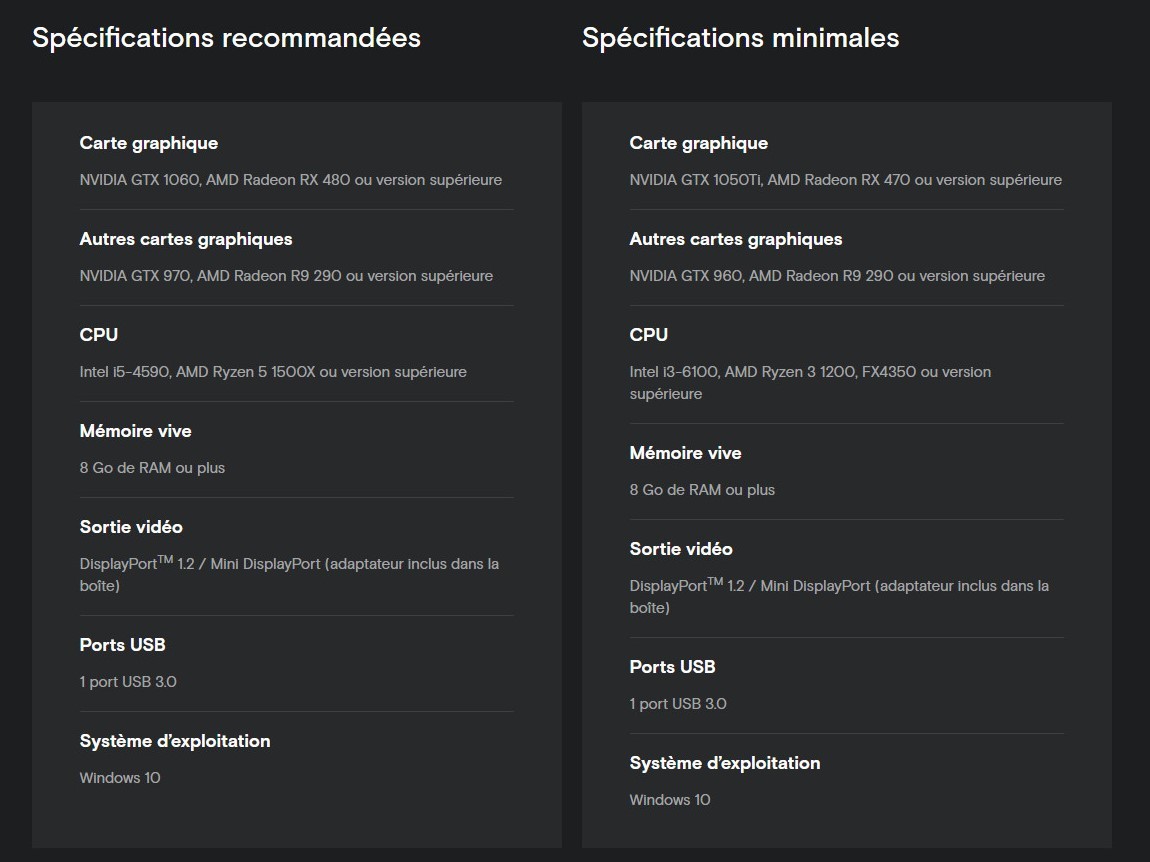Click the DisplayPort 1.2 text in minimum specs
Screen dimensions: 1150x862
(x=838, y=586)
